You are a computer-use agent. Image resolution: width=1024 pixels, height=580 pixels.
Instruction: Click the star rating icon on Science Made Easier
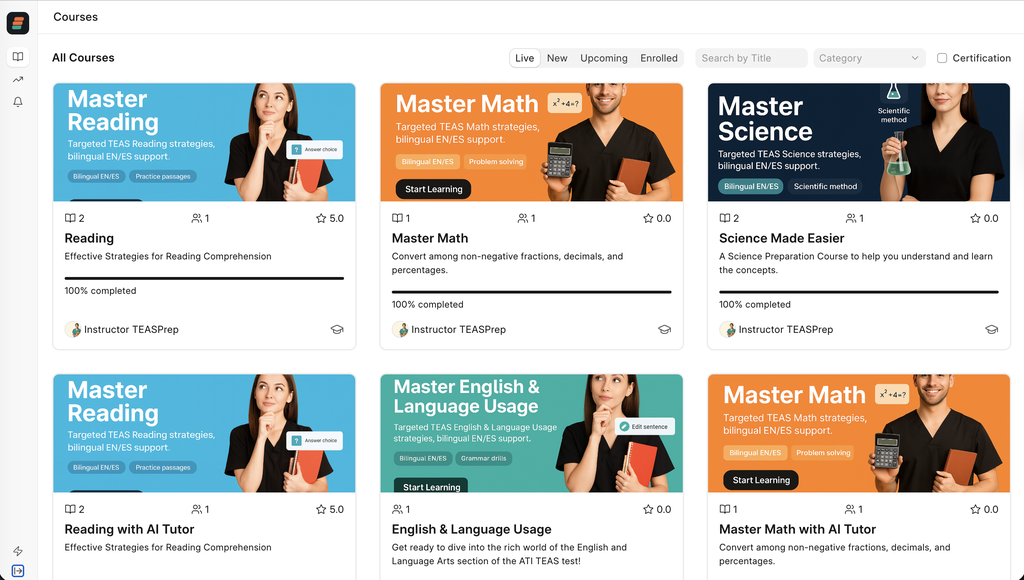click(975, 218)
